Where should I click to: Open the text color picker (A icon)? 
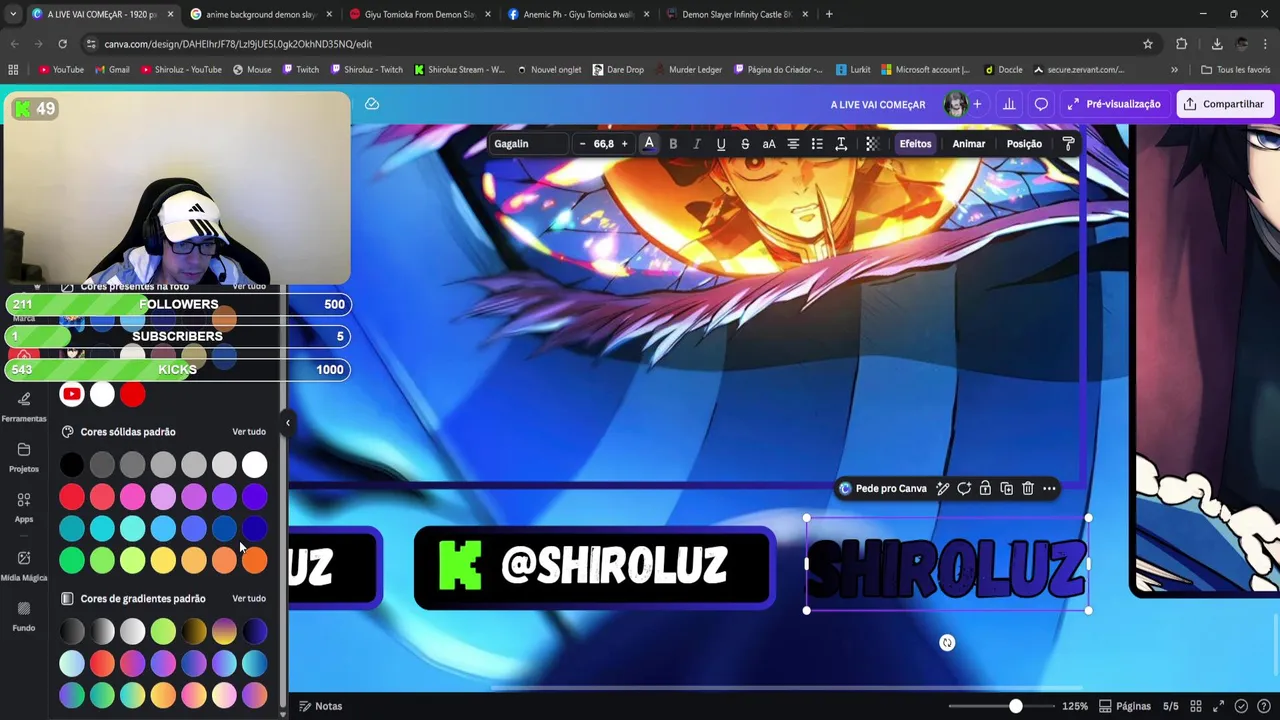click(649, 144)
